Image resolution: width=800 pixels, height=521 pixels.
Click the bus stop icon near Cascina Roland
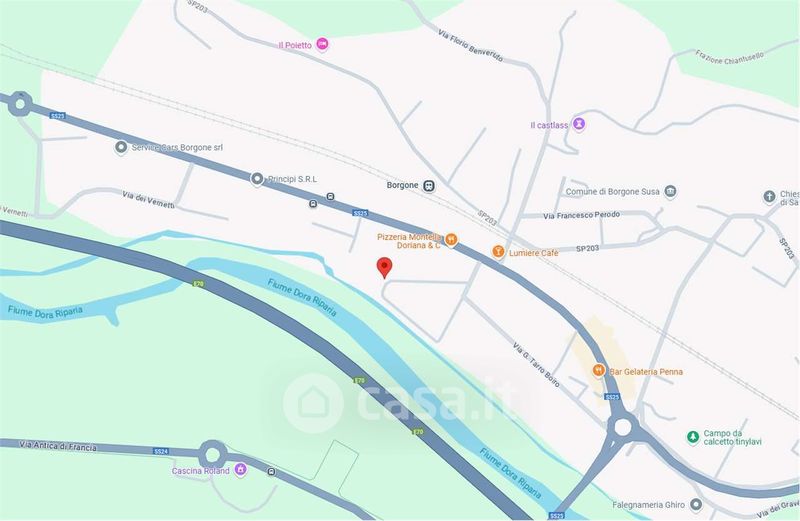(271, 472)
